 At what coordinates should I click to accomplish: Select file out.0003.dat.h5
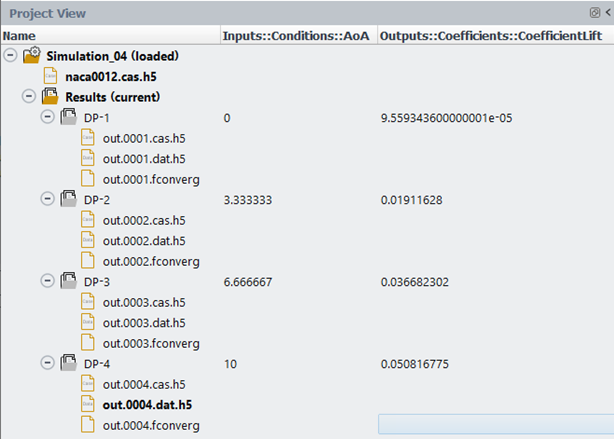coord(144,323)
